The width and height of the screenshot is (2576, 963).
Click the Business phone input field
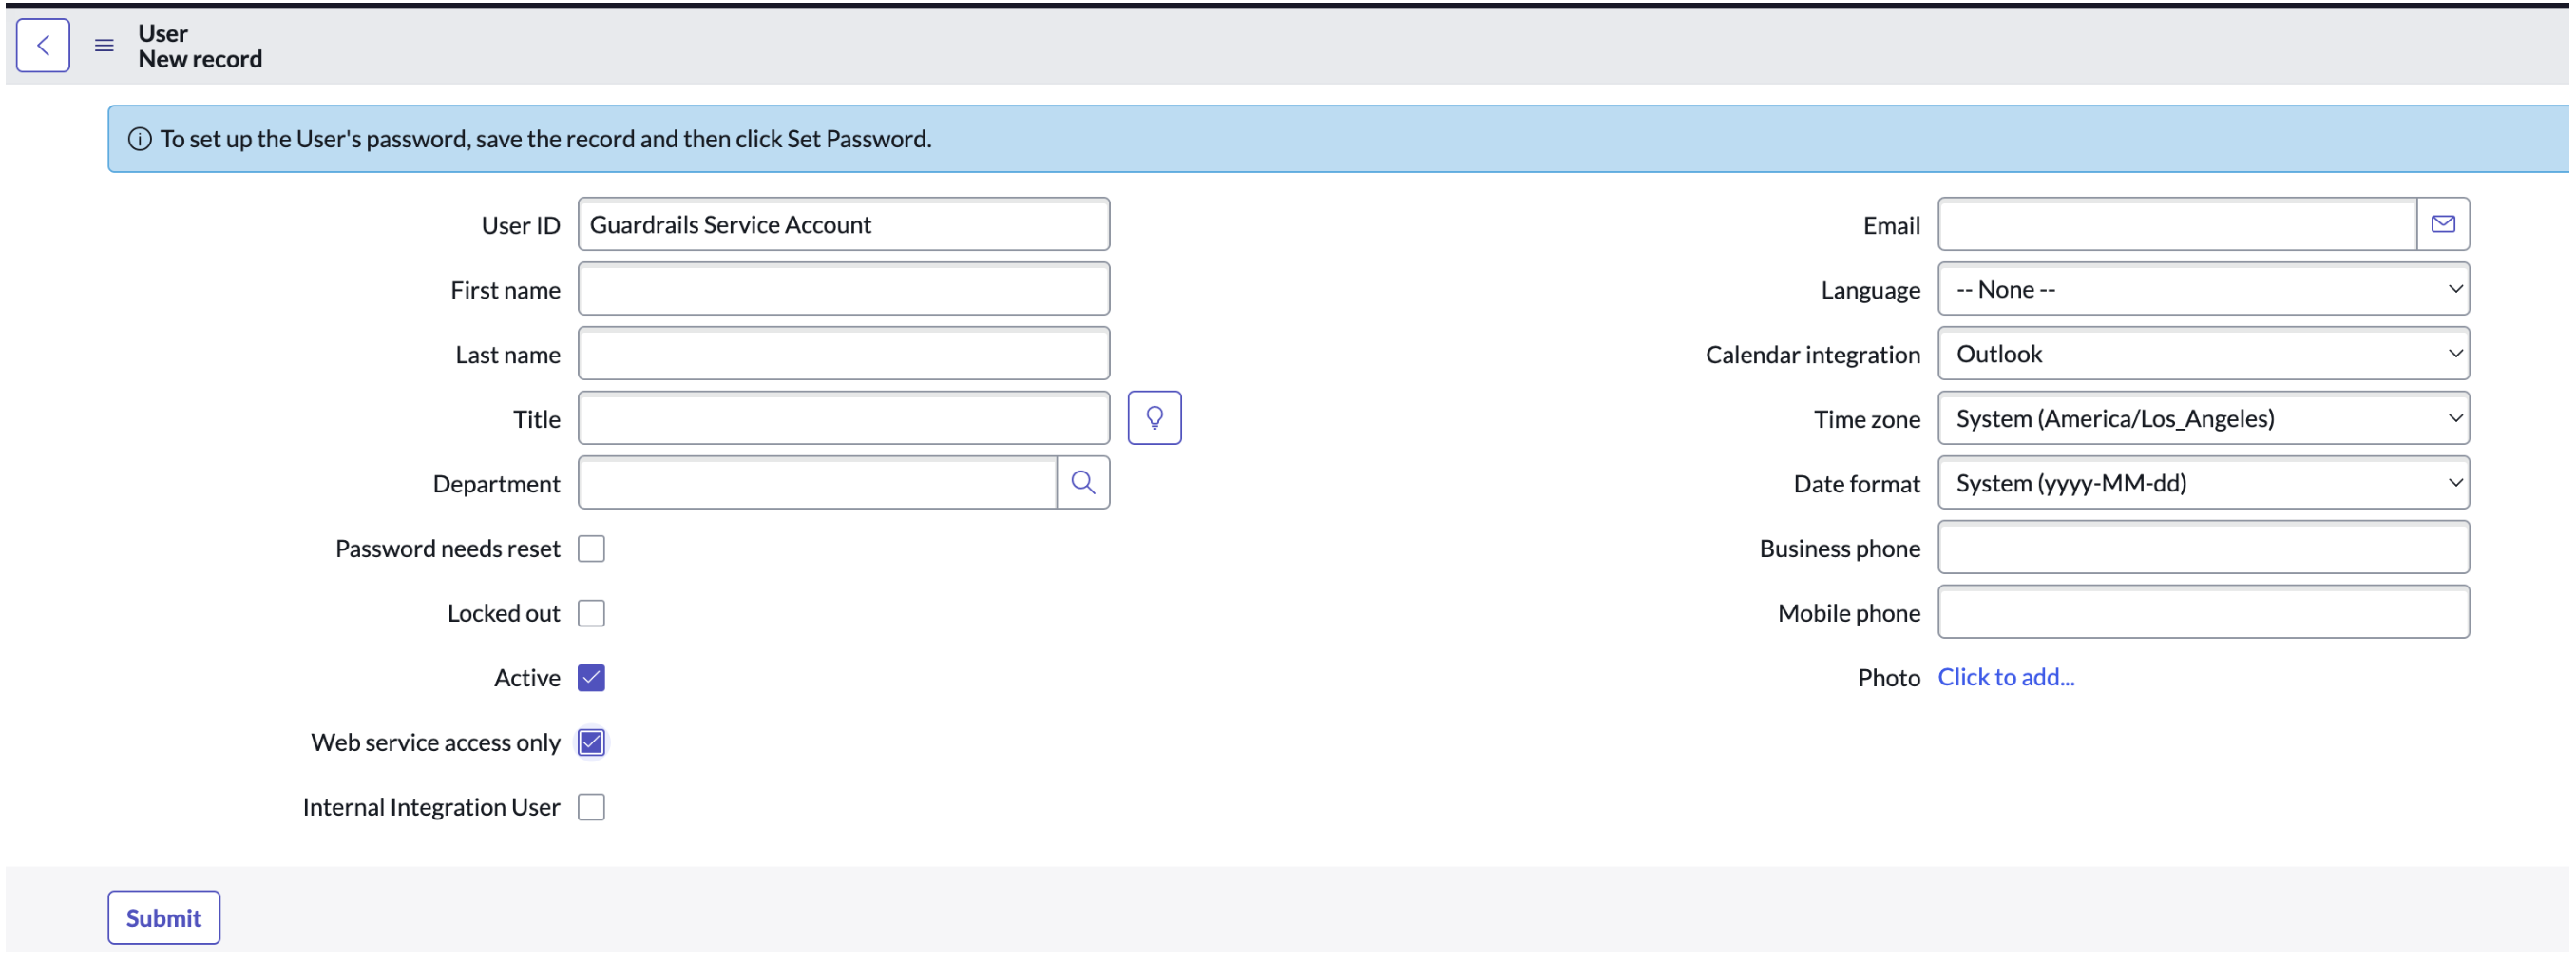click(x=2202, y=548)
